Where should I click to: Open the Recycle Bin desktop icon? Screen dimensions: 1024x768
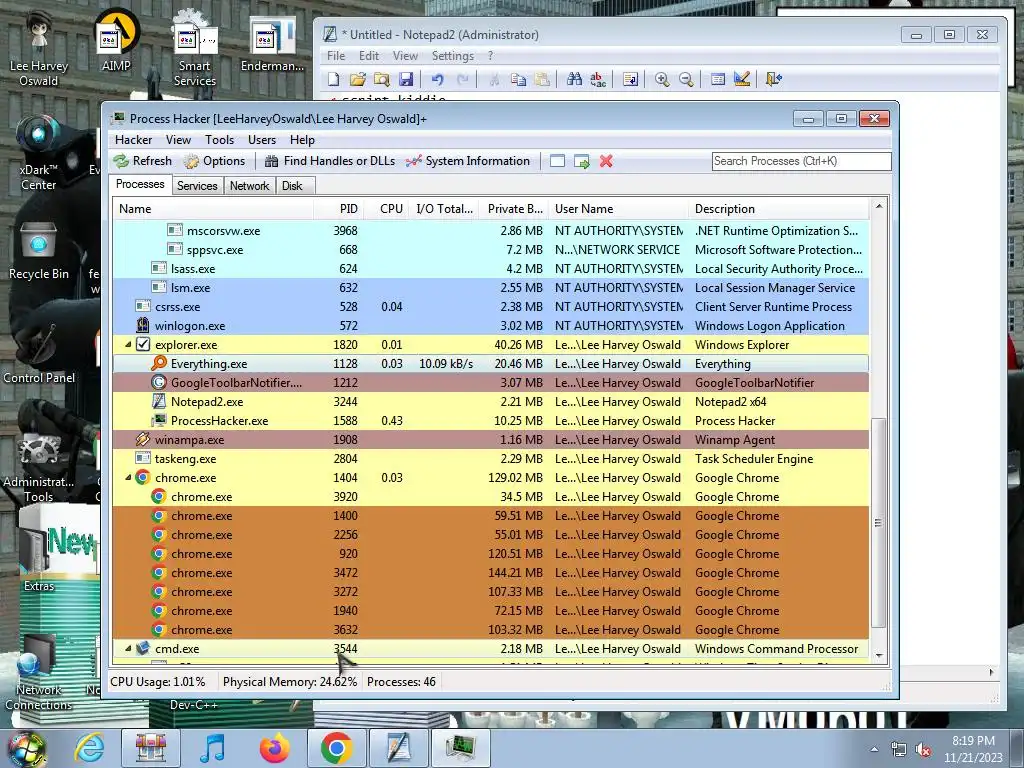pos(39,251)
